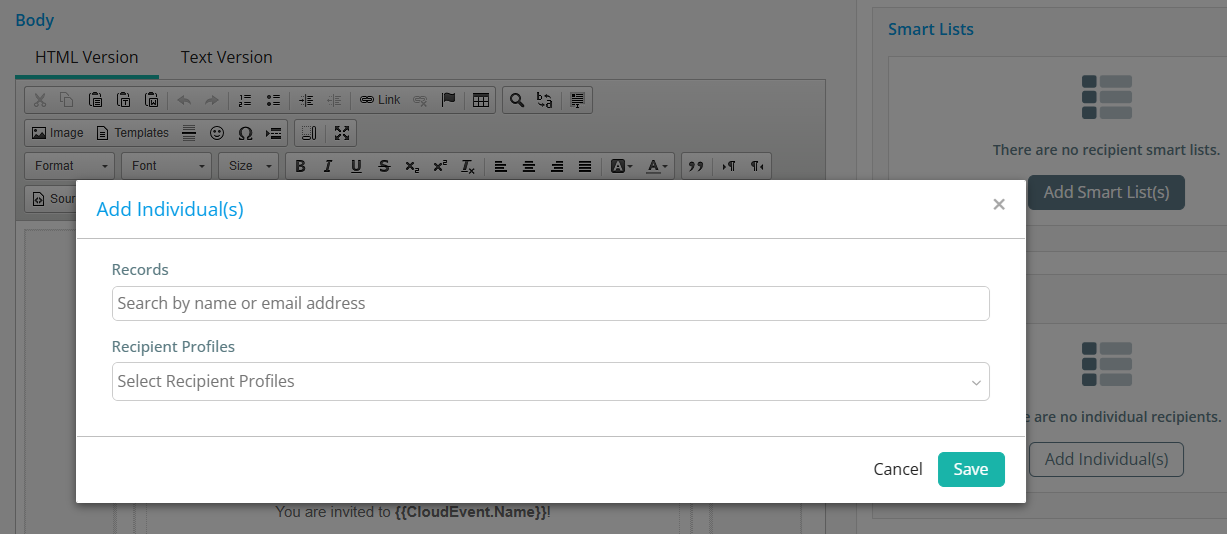This screenshot has width=1227, height=534.
Task: Click the Save button in the dialog
Action: tap(970, 469)
